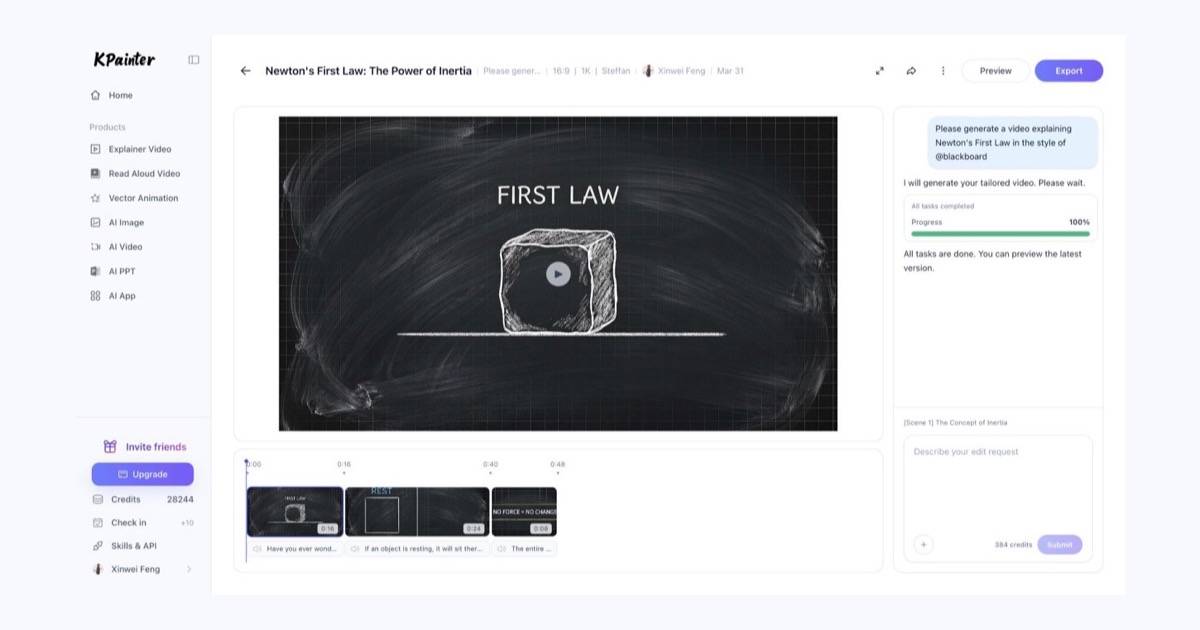Image resolution: width=1200 pixels, height=630 pixels.
Task: Click the Upgrade button
Action: tap(143, 474)
